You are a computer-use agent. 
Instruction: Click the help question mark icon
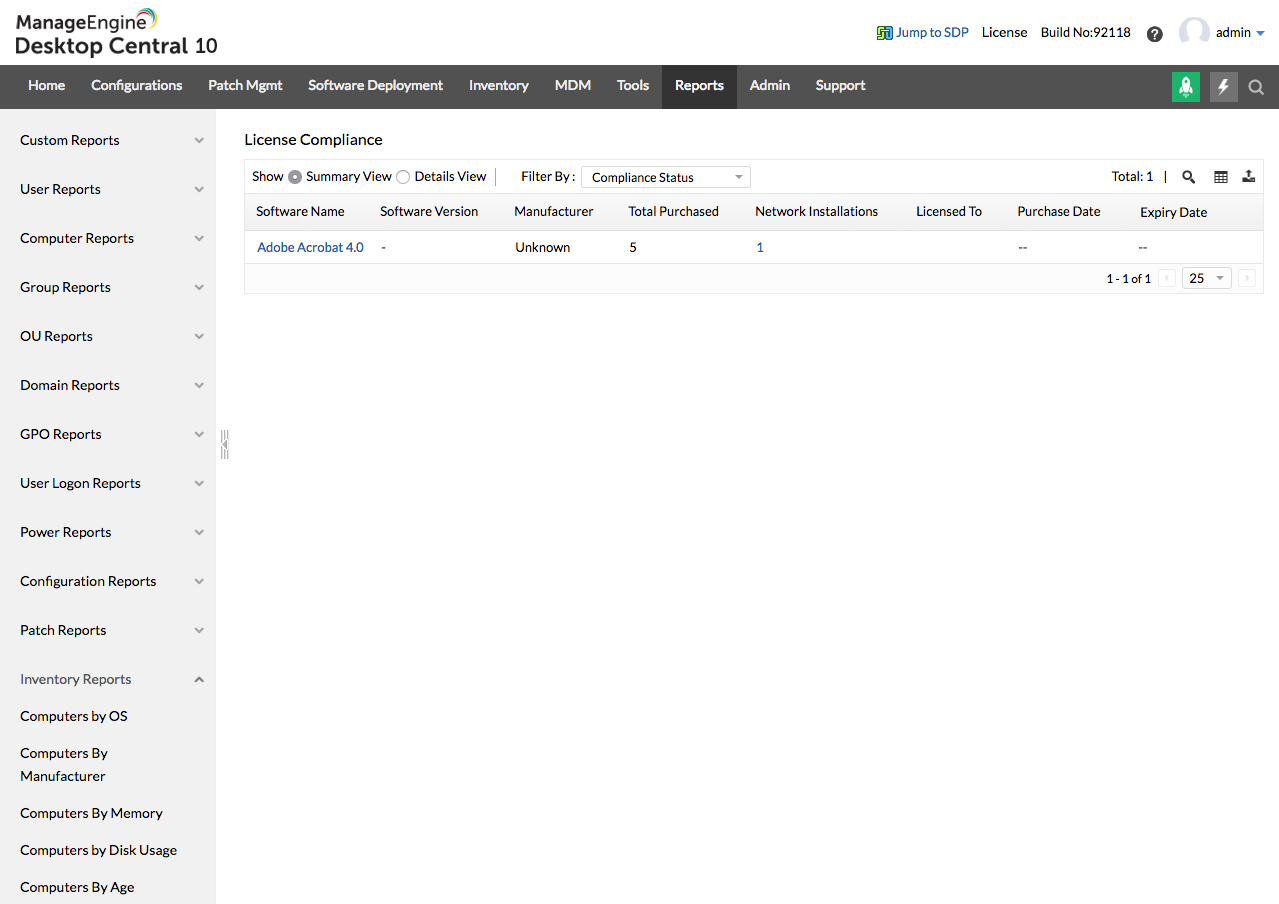click(x=1155, y=33)
